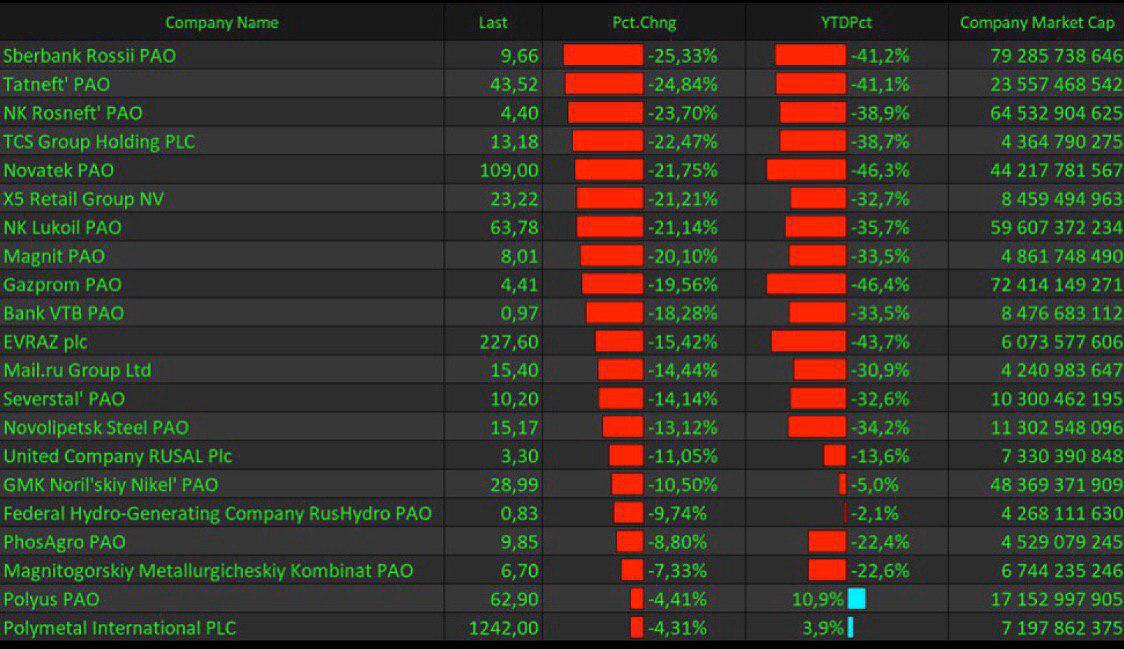This screenshot has width=1124, height=649.
Task: Click the -4,31% change for Polymetal
Action: 677,628
